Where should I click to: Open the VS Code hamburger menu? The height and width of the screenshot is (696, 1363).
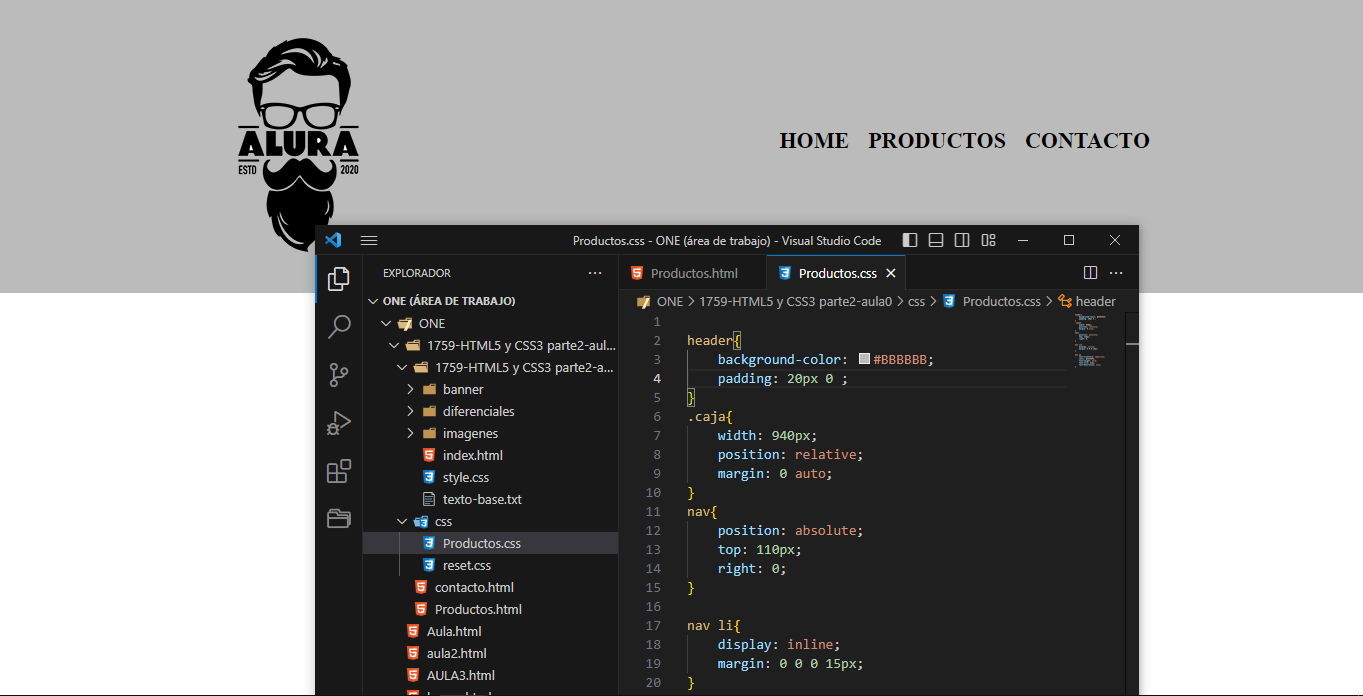coord(369,240)
